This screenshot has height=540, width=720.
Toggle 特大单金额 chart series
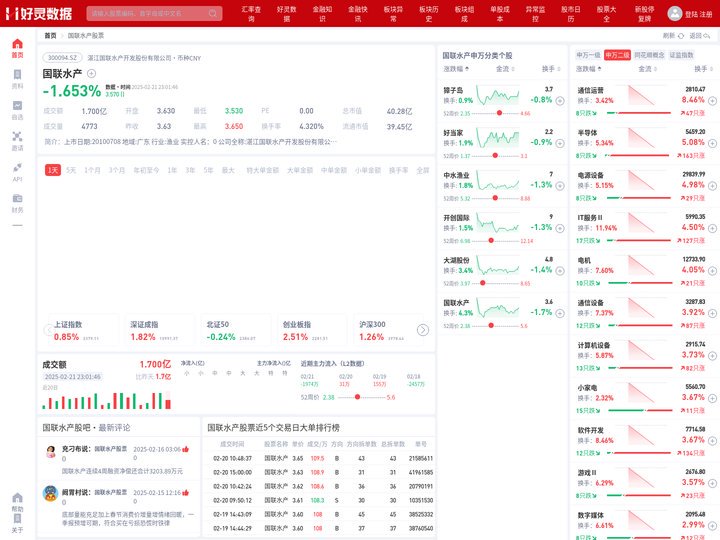(263, 170)
